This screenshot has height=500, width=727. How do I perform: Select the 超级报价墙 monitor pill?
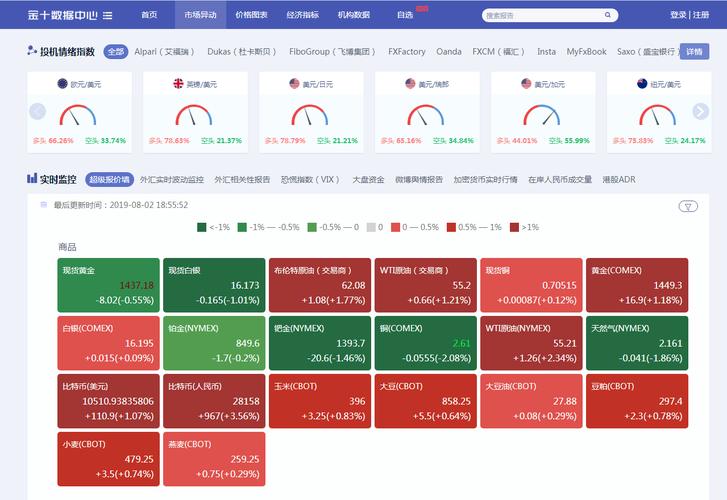(x=109, y=180)
